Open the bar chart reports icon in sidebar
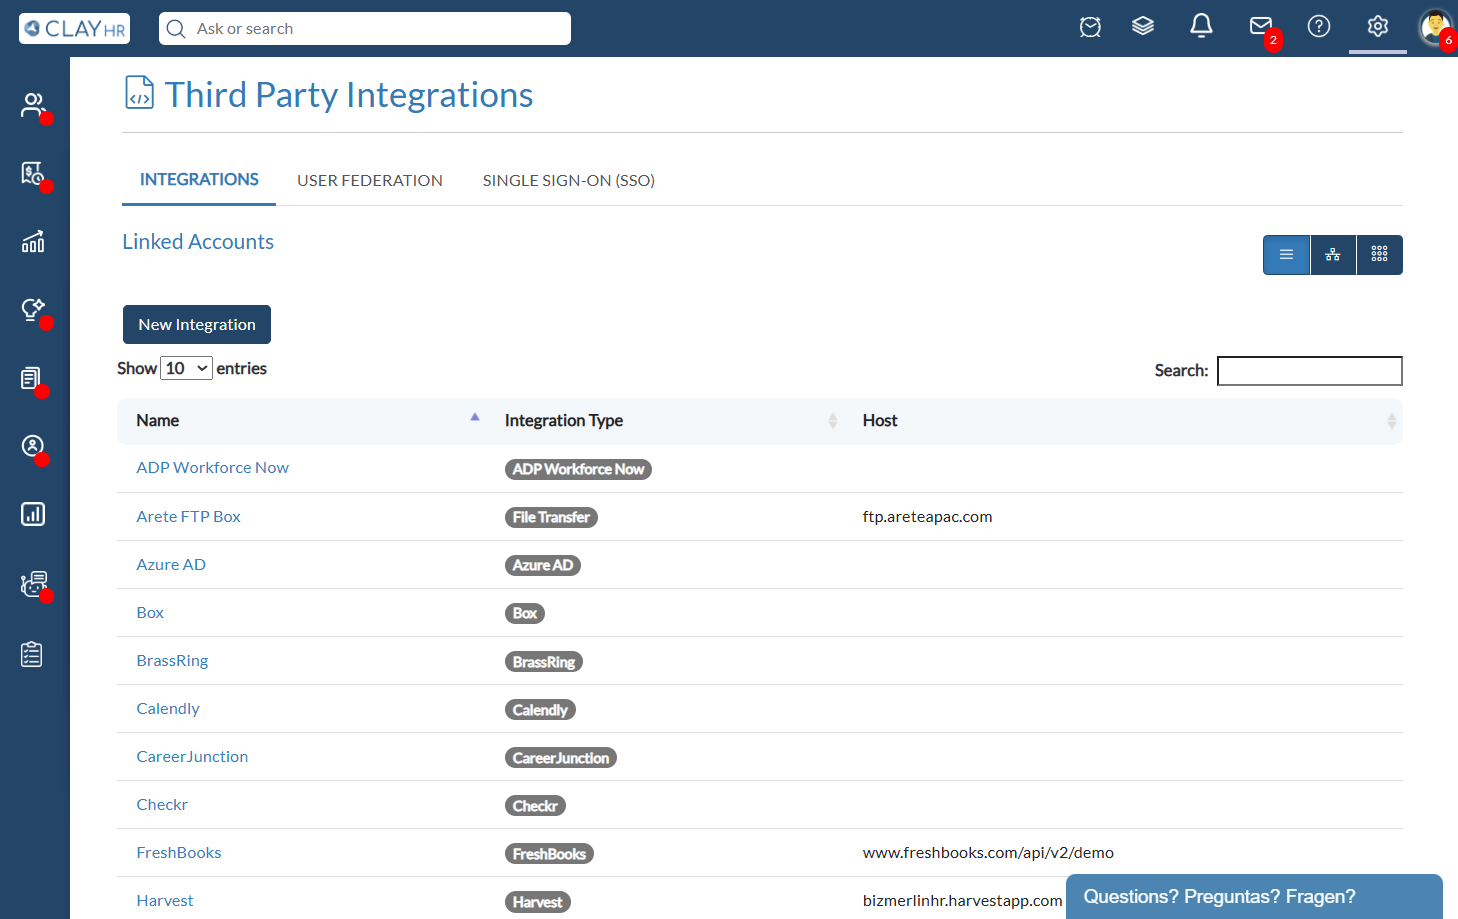1458x919 pixels. click(33, 514)
